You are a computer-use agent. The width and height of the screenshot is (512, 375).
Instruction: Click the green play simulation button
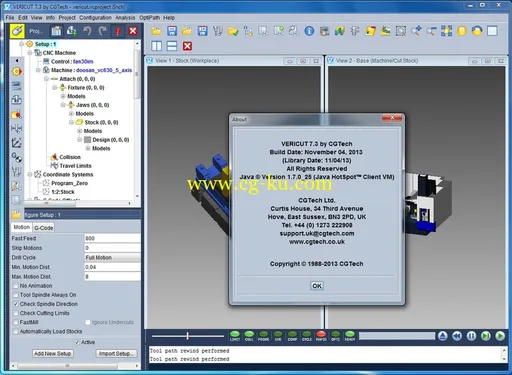click(500, 336)
